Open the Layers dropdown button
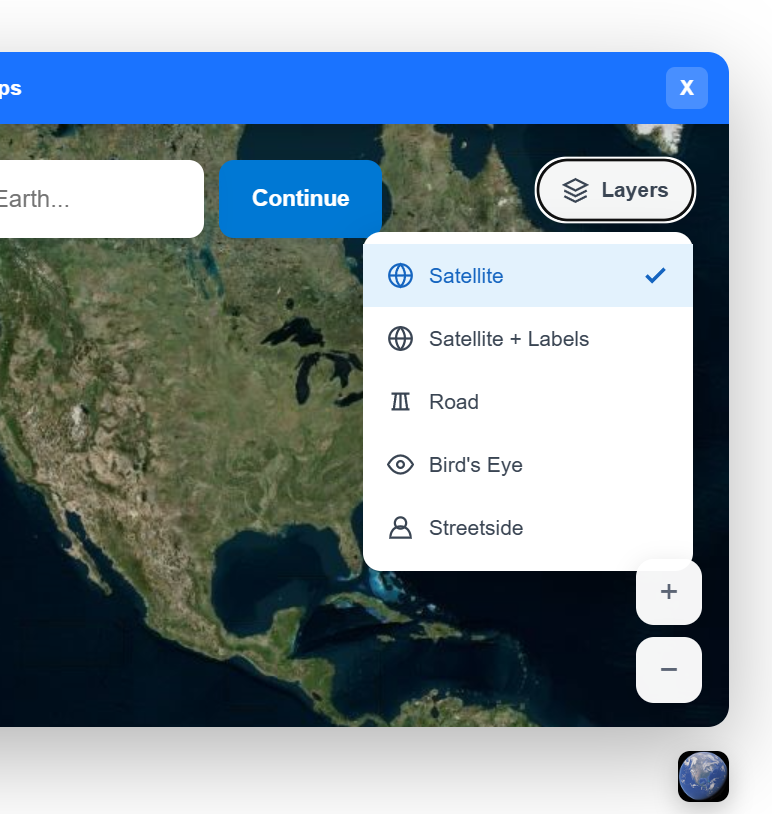Viewport: 772px width, 814px height. 615,190
